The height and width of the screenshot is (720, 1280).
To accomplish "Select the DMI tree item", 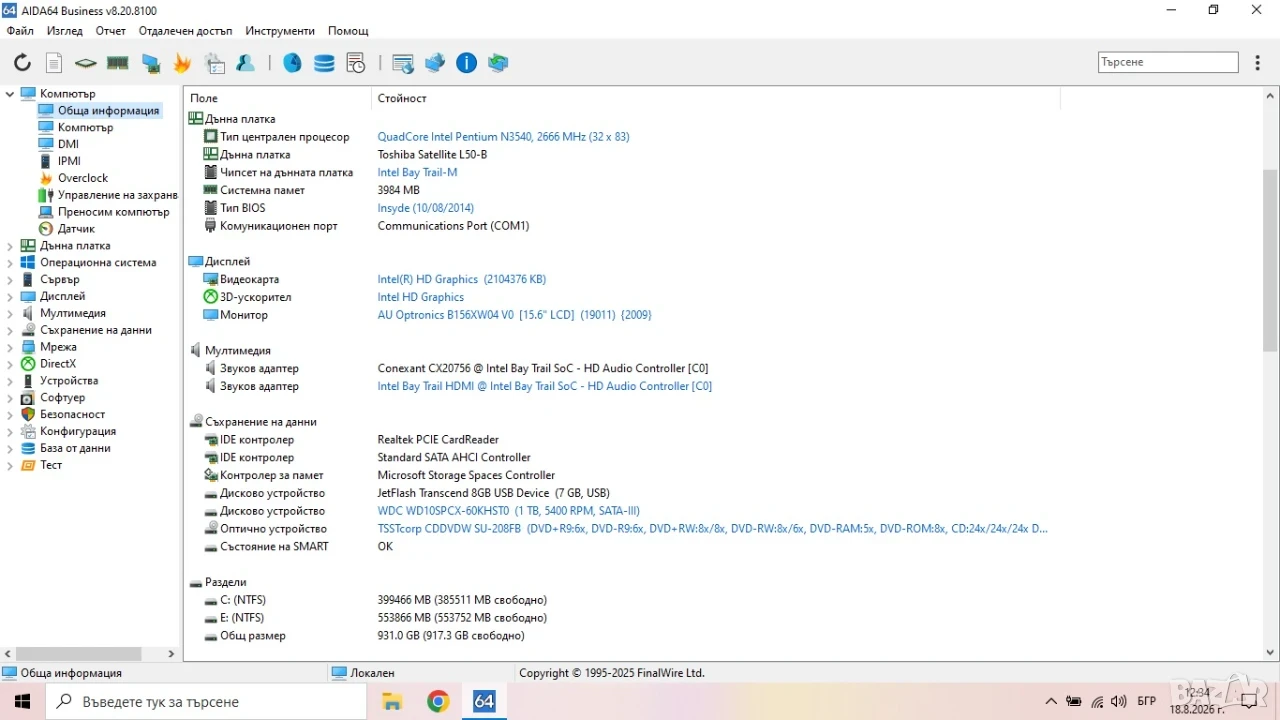I will pyautogui.click(x=68, y=144).
